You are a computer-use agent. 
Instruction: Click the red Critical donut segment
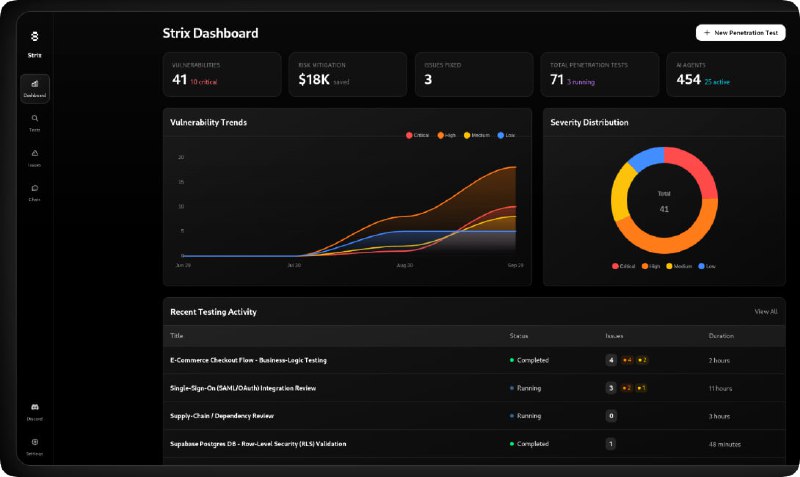pos(698,172)
